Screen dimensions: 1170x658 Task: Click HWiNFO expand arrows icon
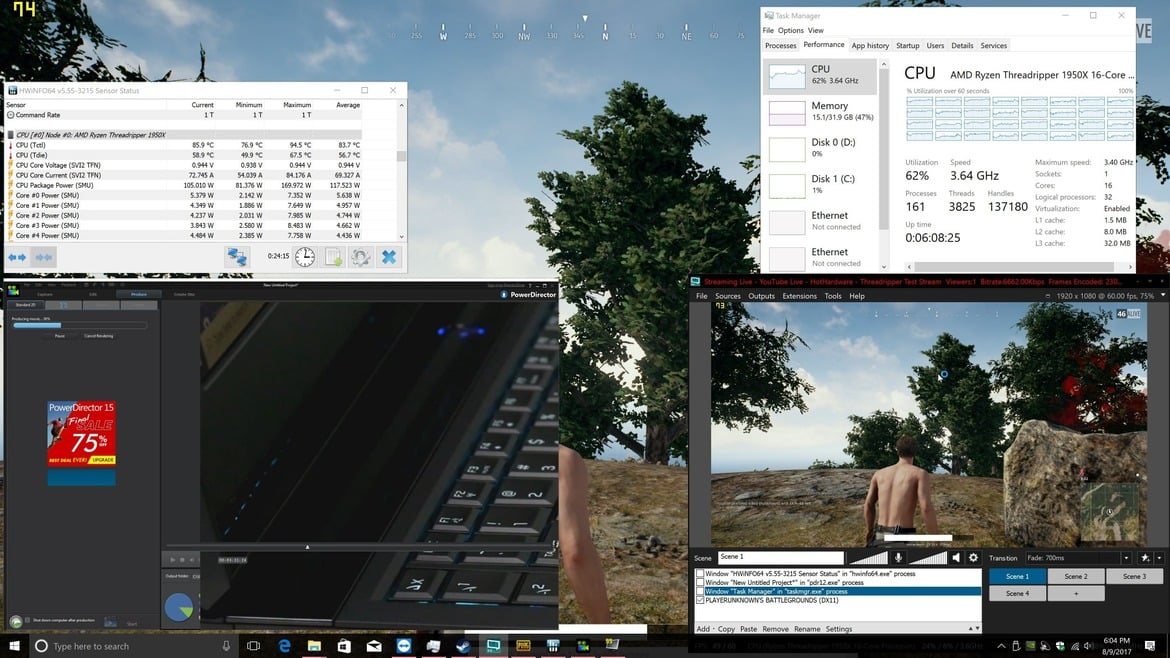17,257
